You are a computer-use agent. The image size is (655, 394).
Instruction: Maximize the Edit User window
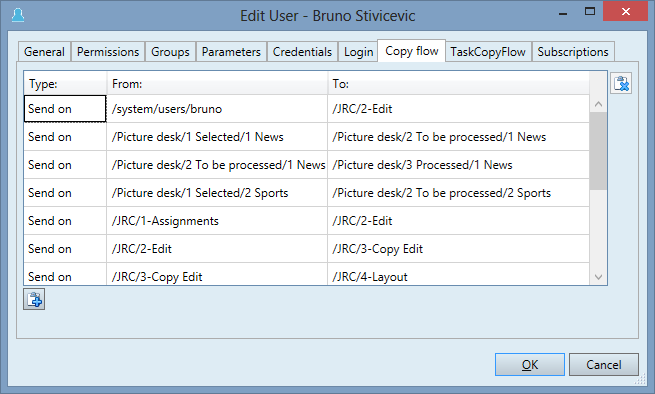(589, 12)
